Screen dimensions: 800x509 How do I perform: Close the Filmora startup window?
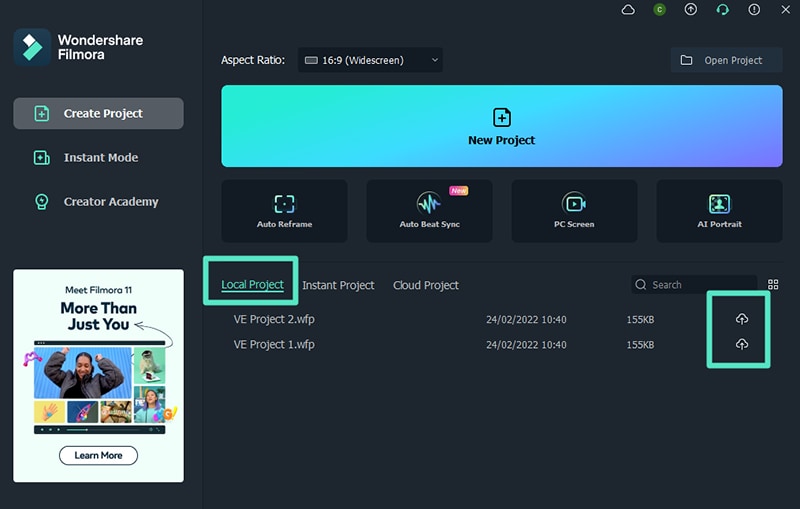point(786,10)
